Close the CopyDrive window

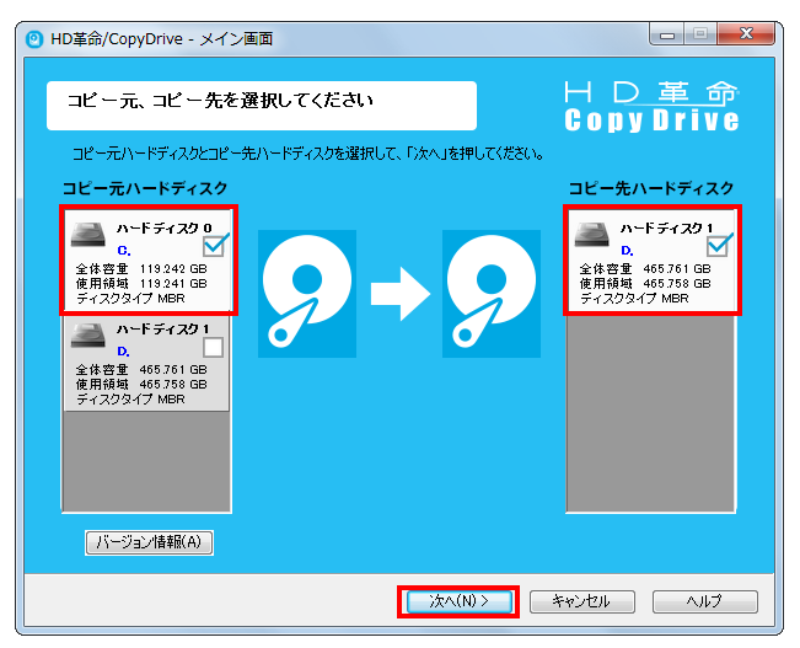click(x=746, y=34)
